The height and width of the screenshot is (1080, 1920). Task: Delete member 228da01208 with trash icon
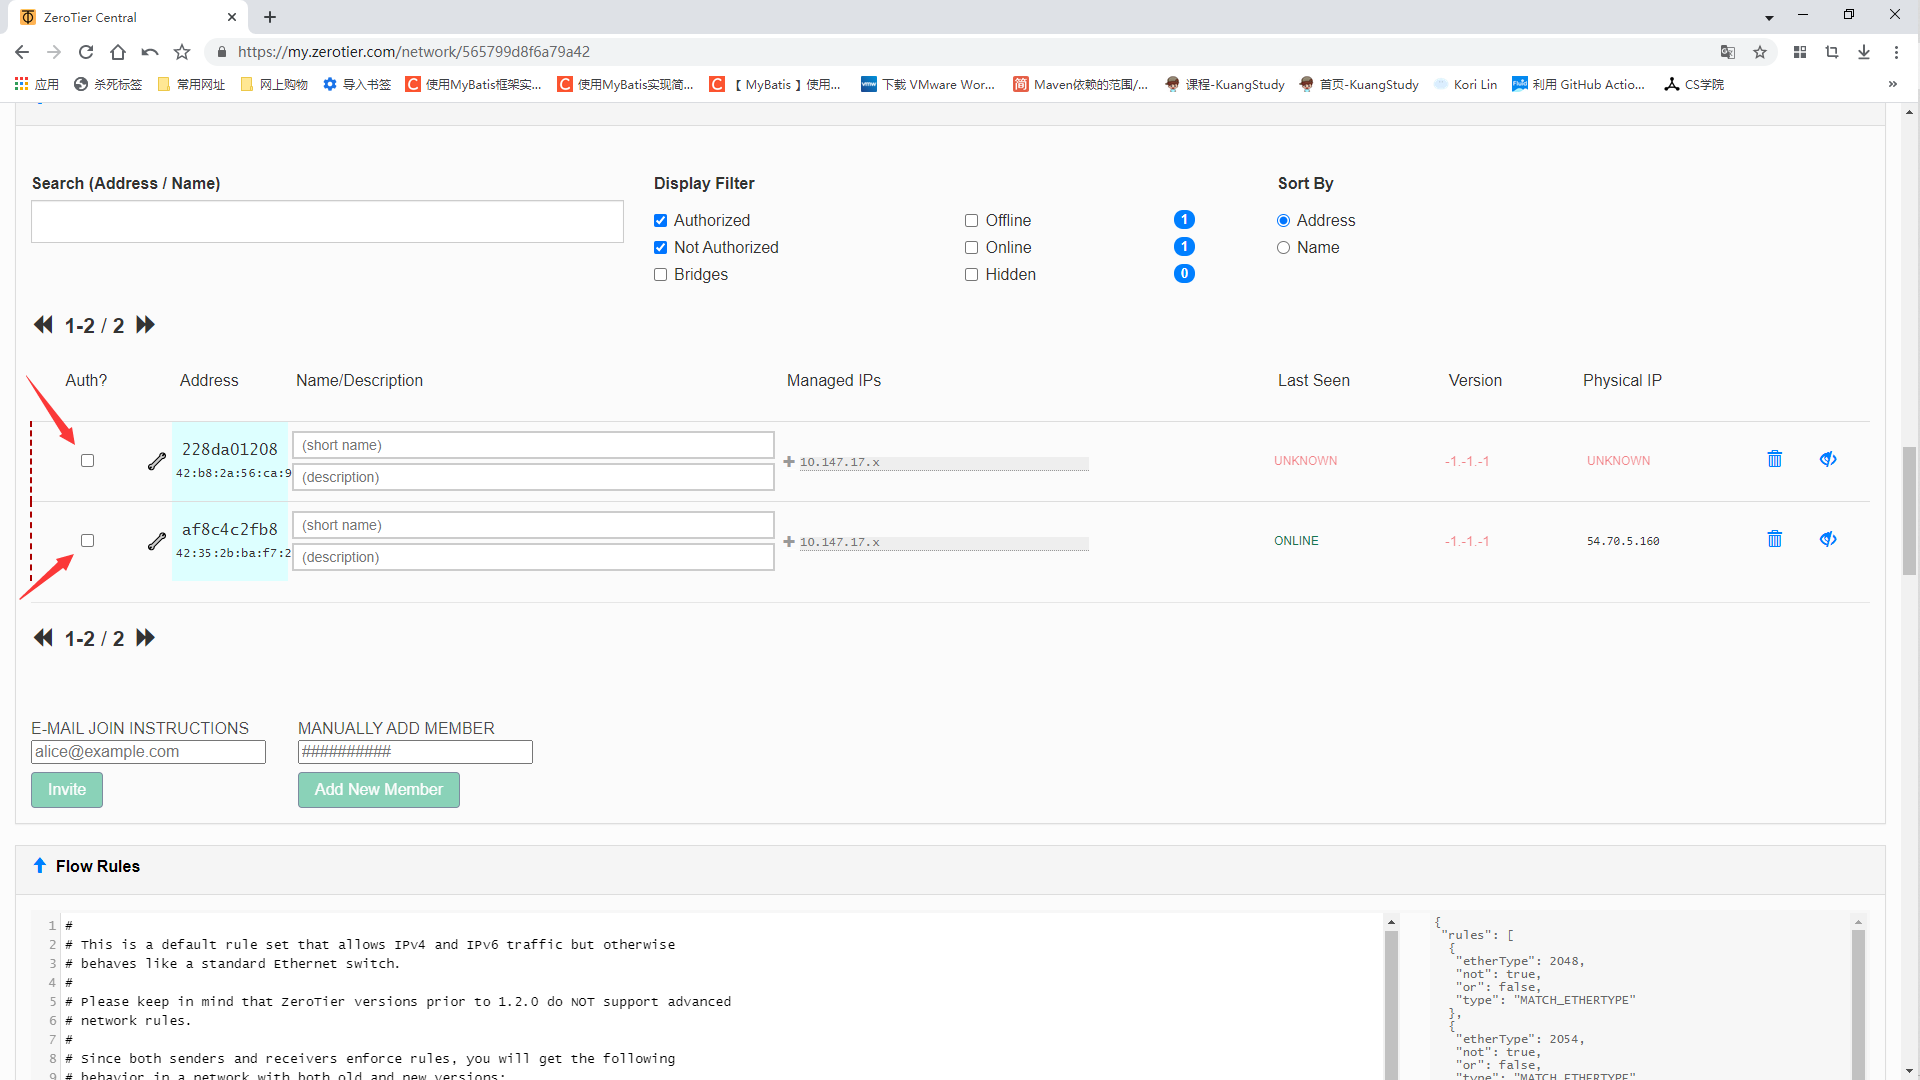[1774, 459]
